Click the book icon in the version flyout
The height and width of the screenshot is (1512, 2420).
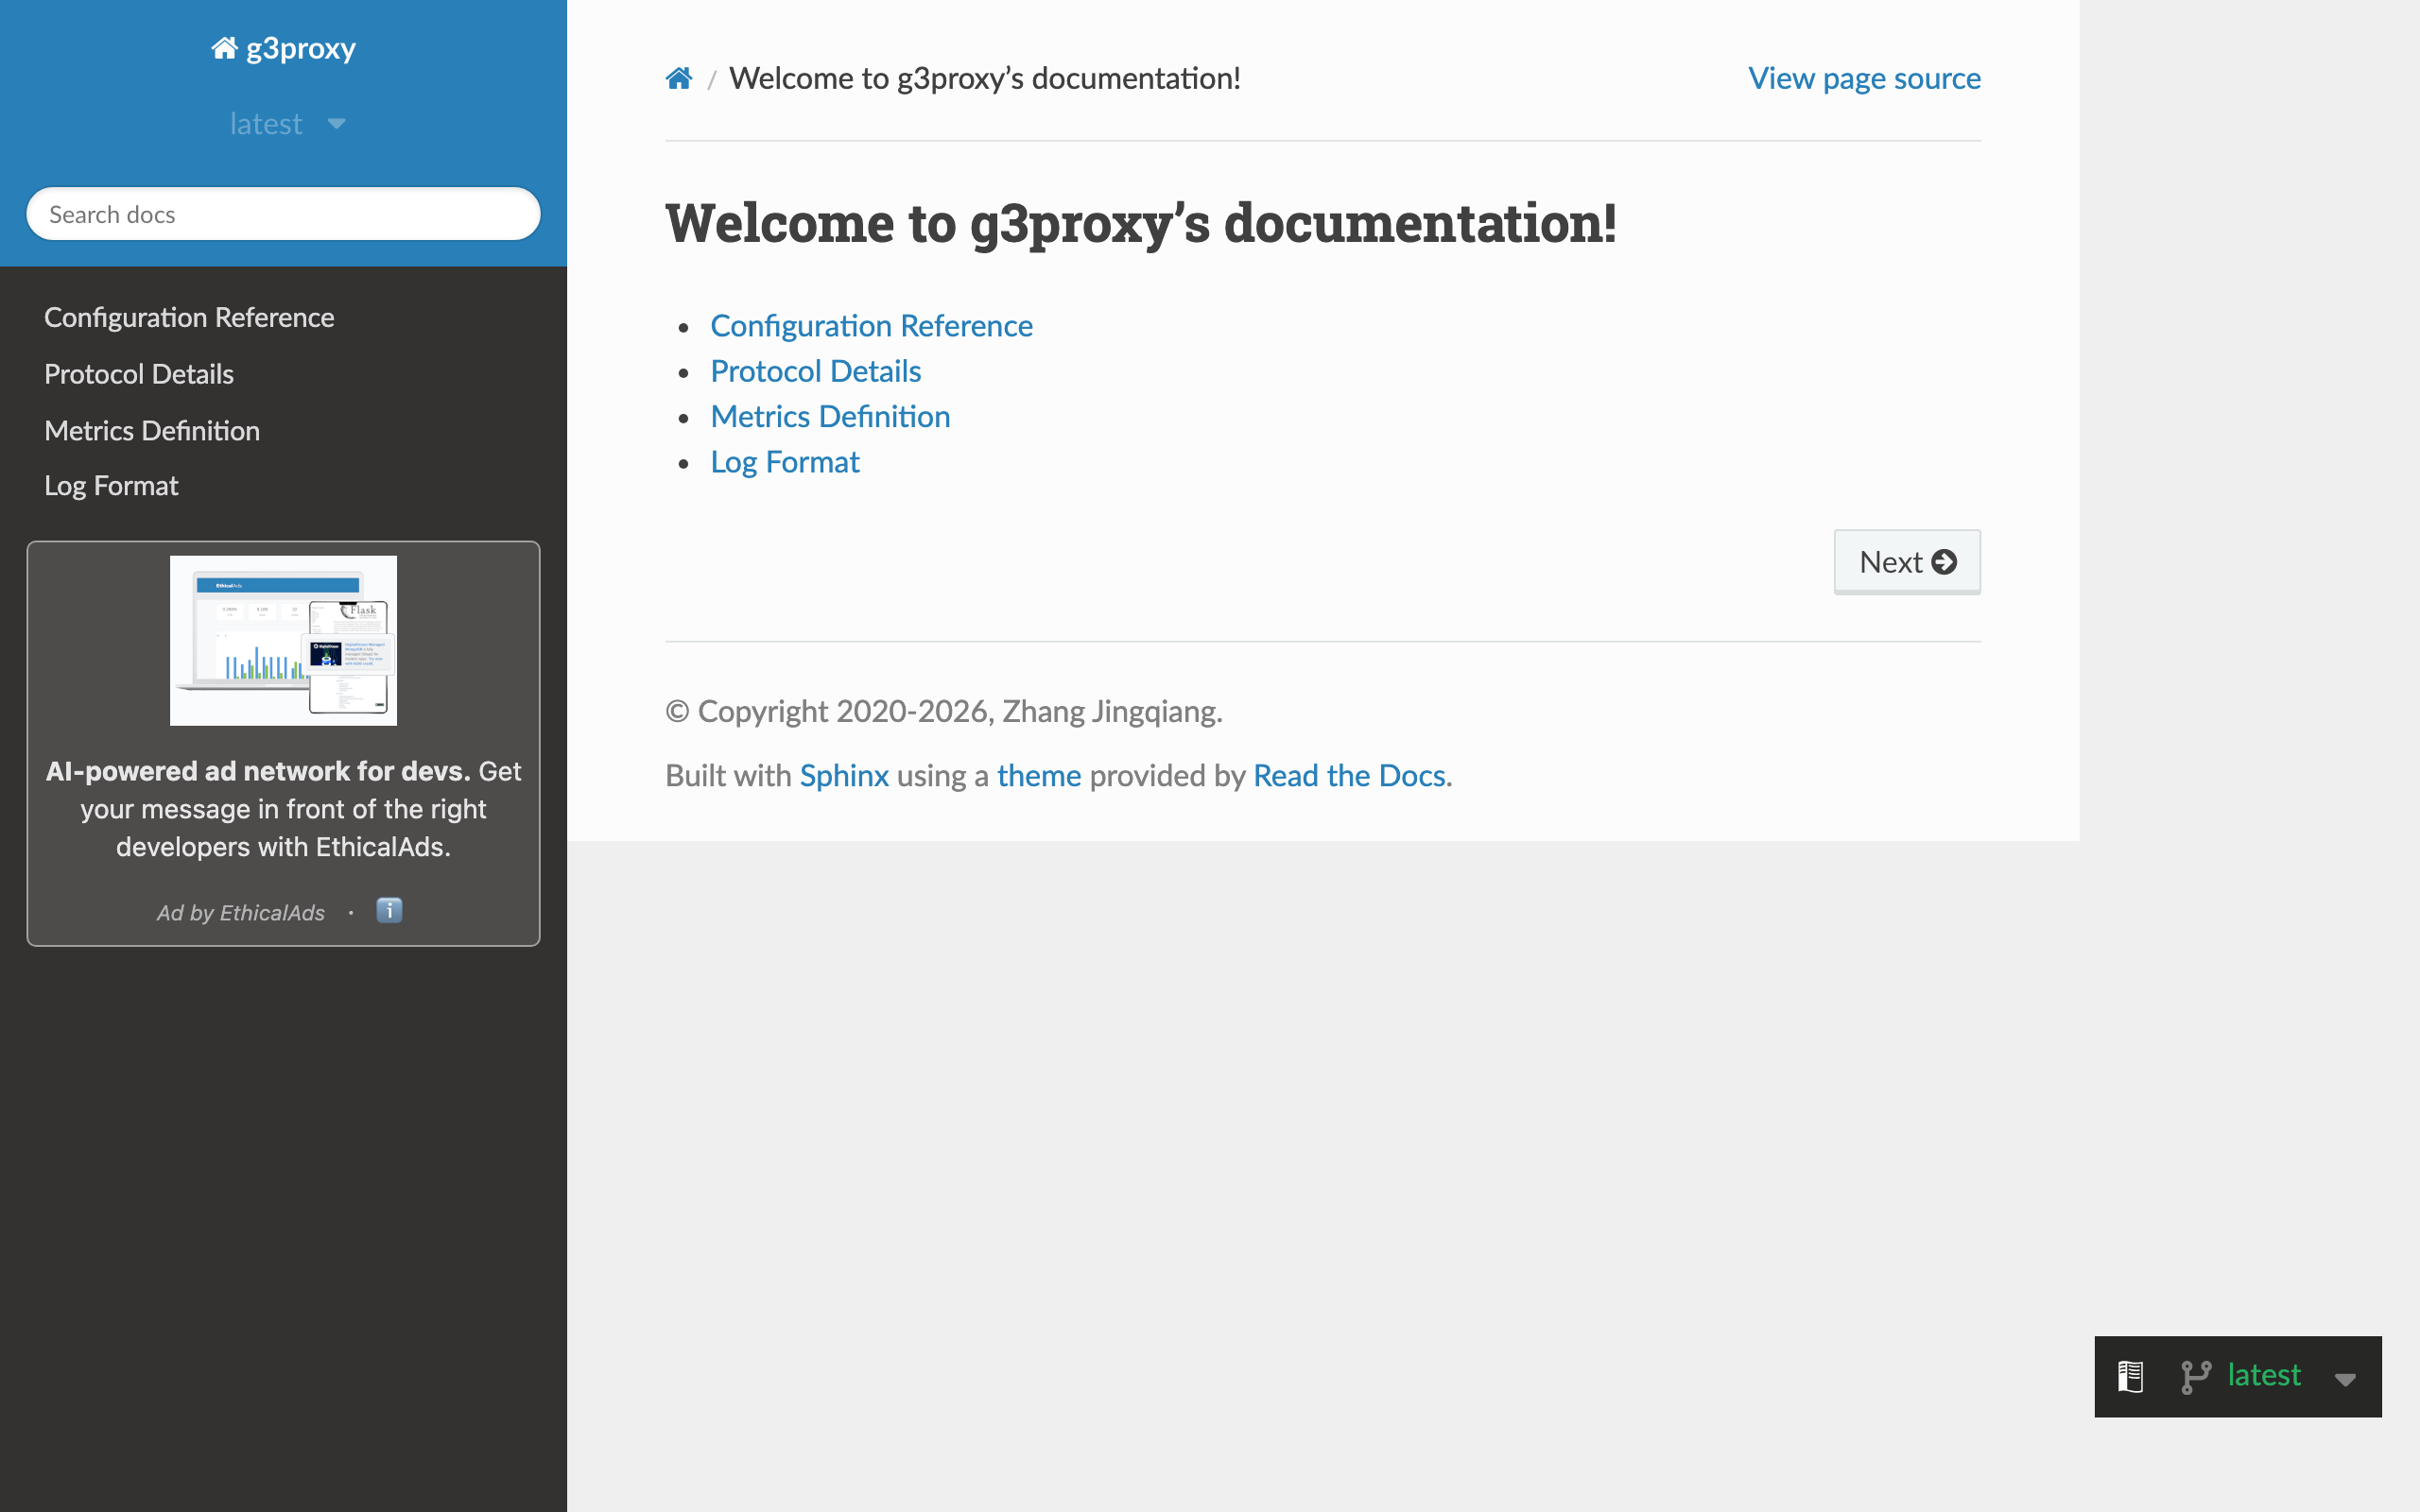[2130, 1376]
